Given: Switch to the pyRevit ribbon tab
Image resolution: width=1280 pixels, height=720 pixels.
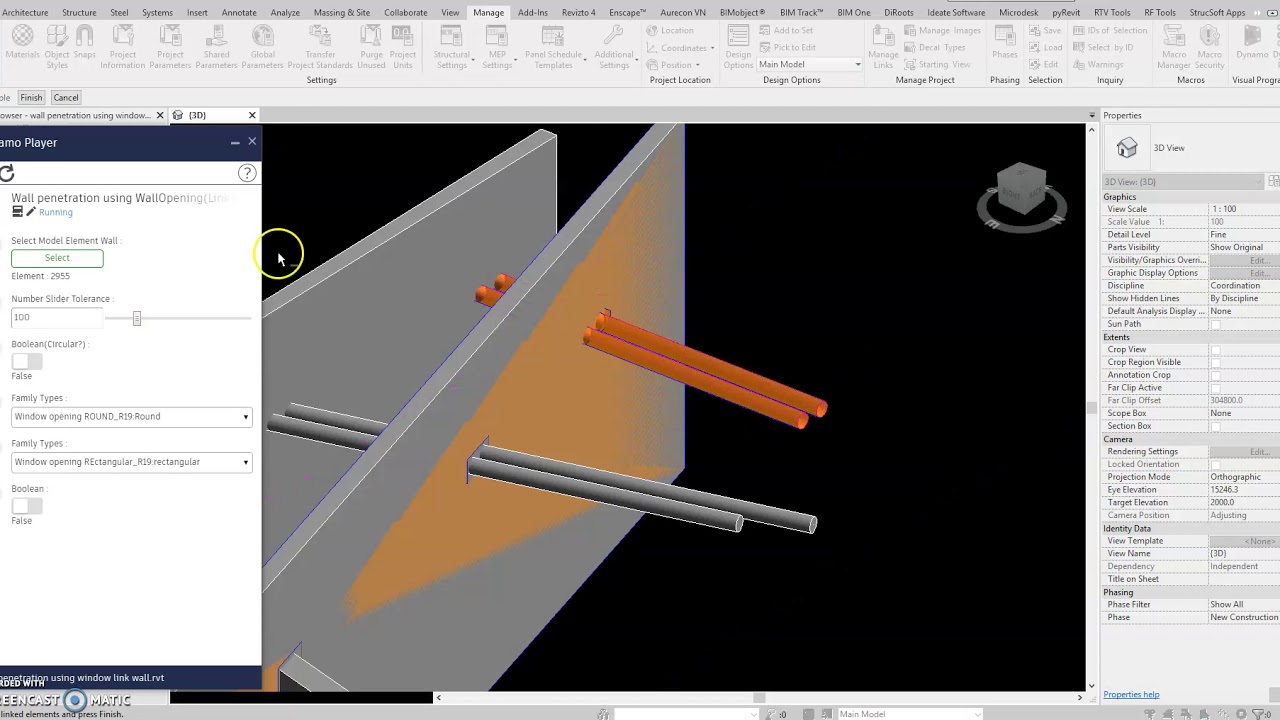Looking at the screenshot, I should click(x=1067, y=13).
